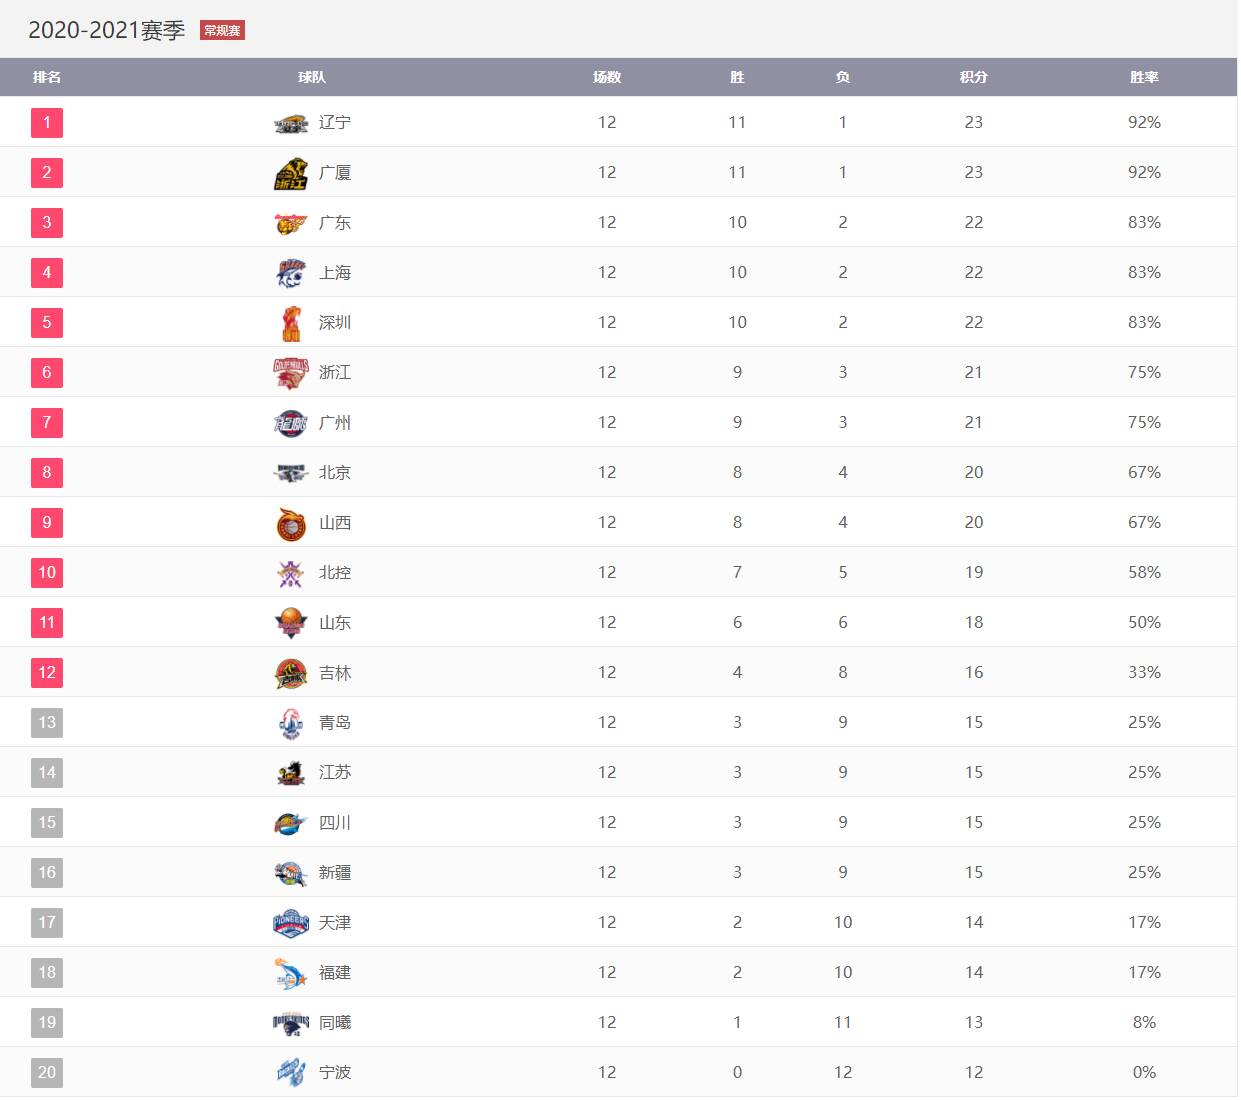This screenshot has width=1241, height=1101.
Task: Click the 吉林 team logo
Action: 291,673
